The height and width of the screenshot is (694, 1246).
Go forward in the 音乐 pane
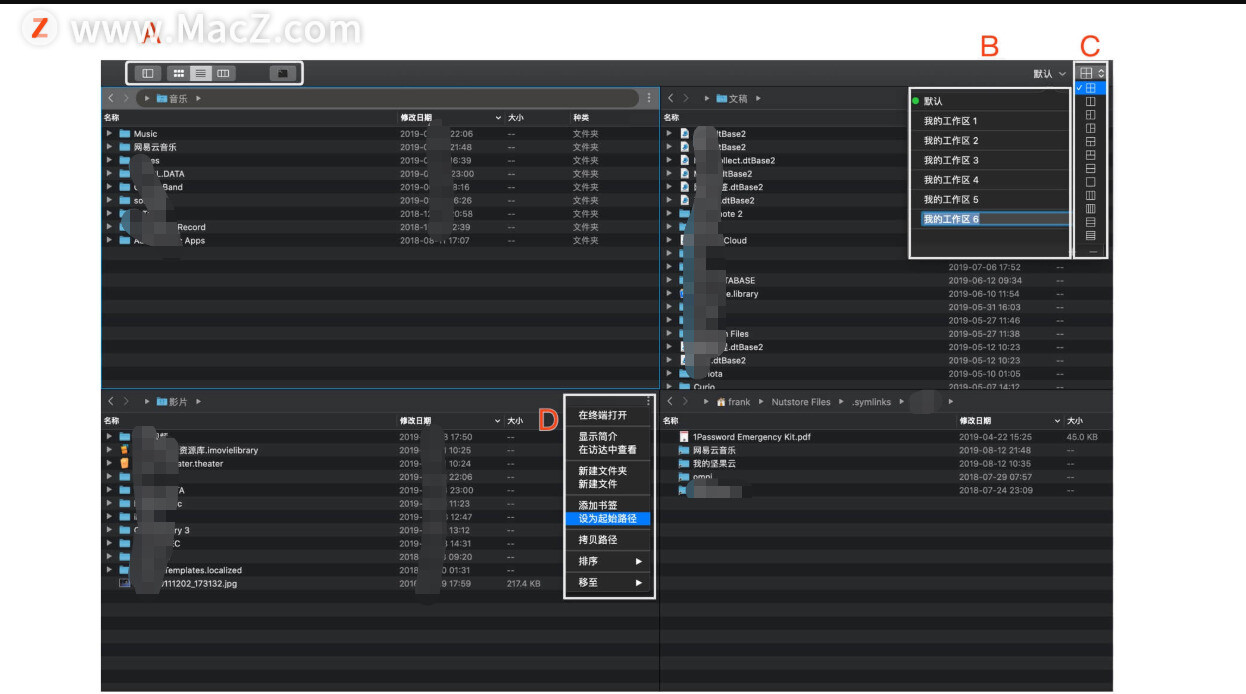pos(125,98)
